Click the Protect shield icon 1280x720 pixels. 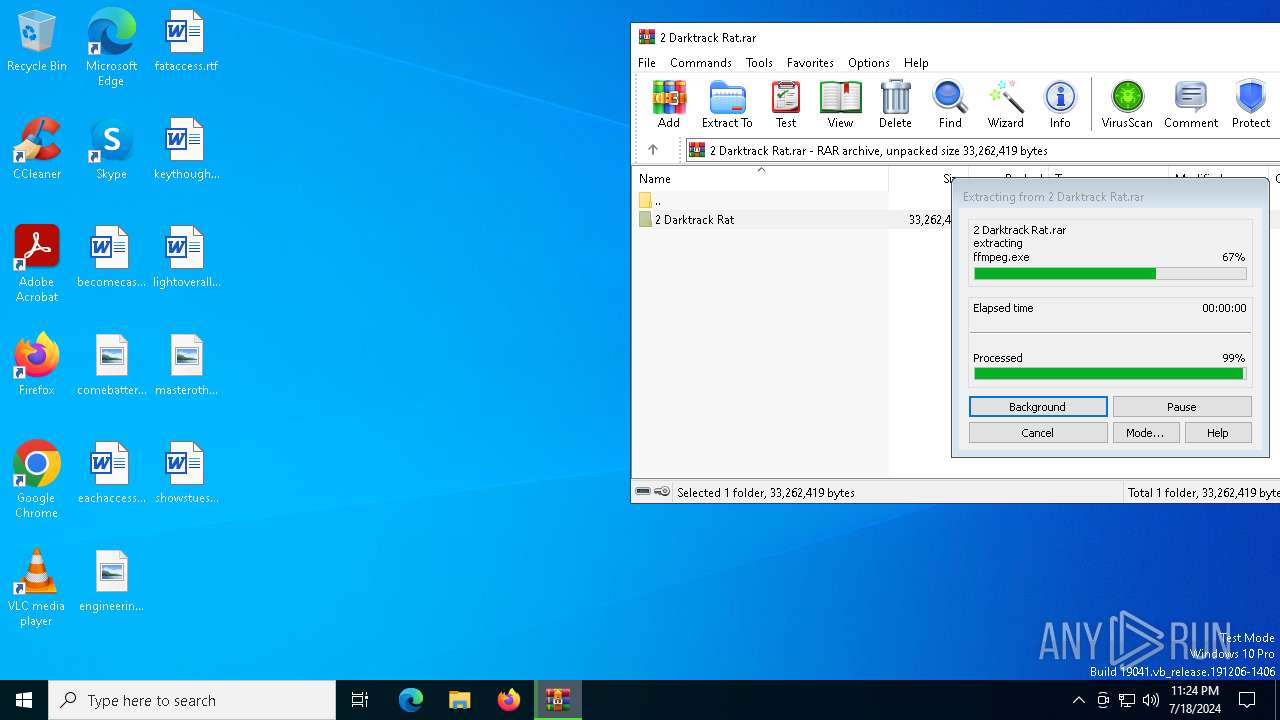[x=1251, y=104]
